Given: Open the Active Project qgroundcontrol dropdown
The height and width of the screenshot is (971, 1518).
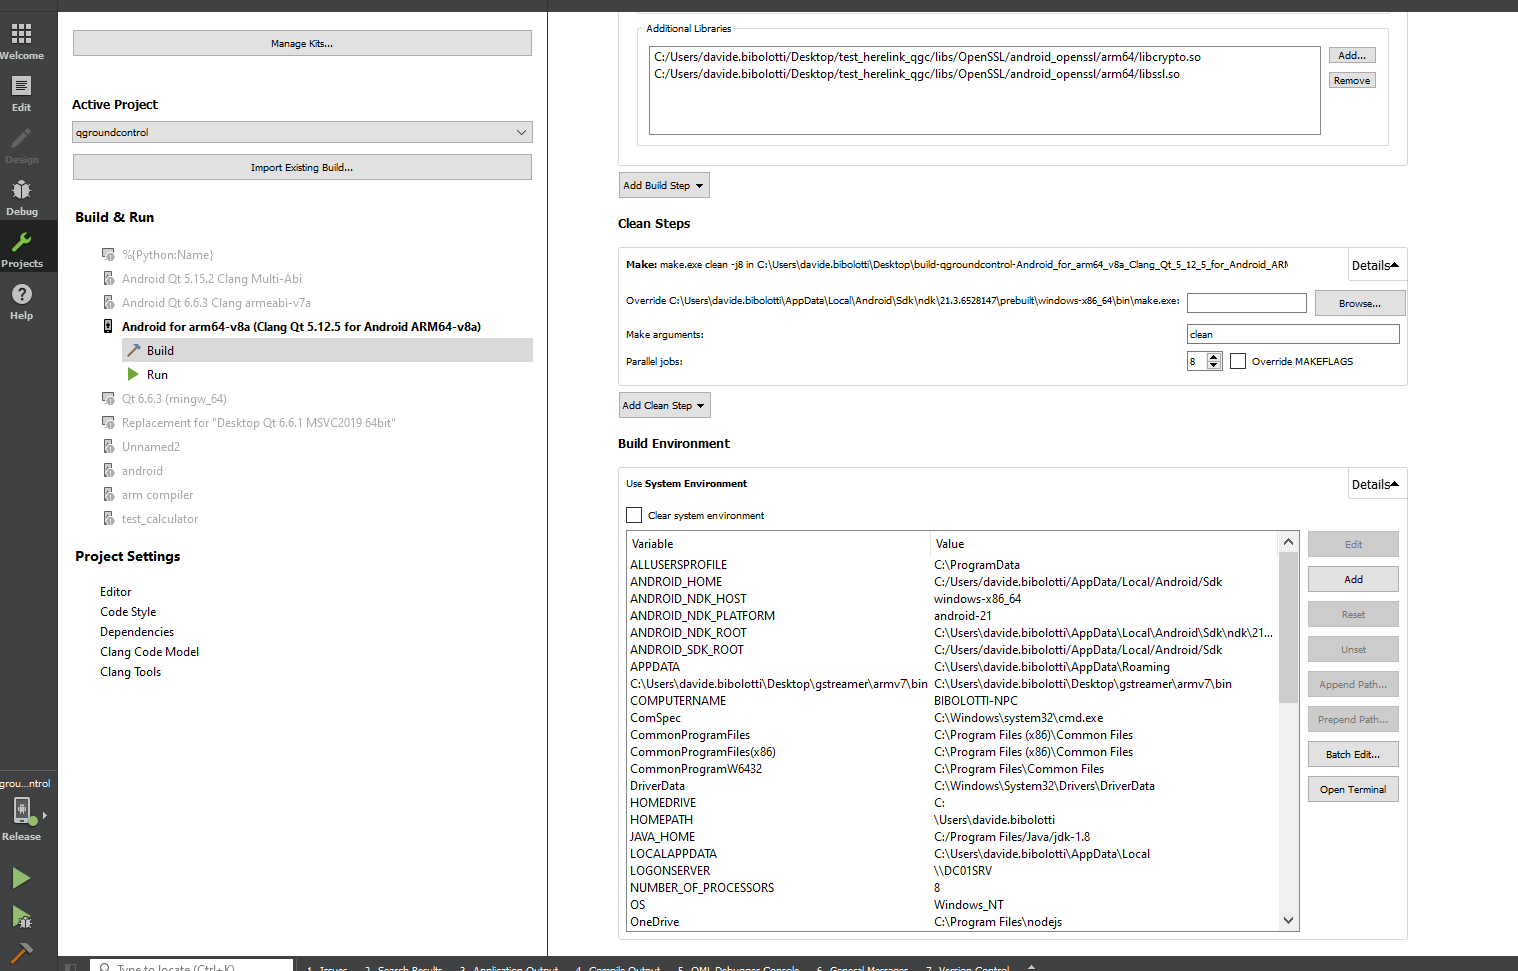Looking at the screenshot, I should (x=302, y=132).
